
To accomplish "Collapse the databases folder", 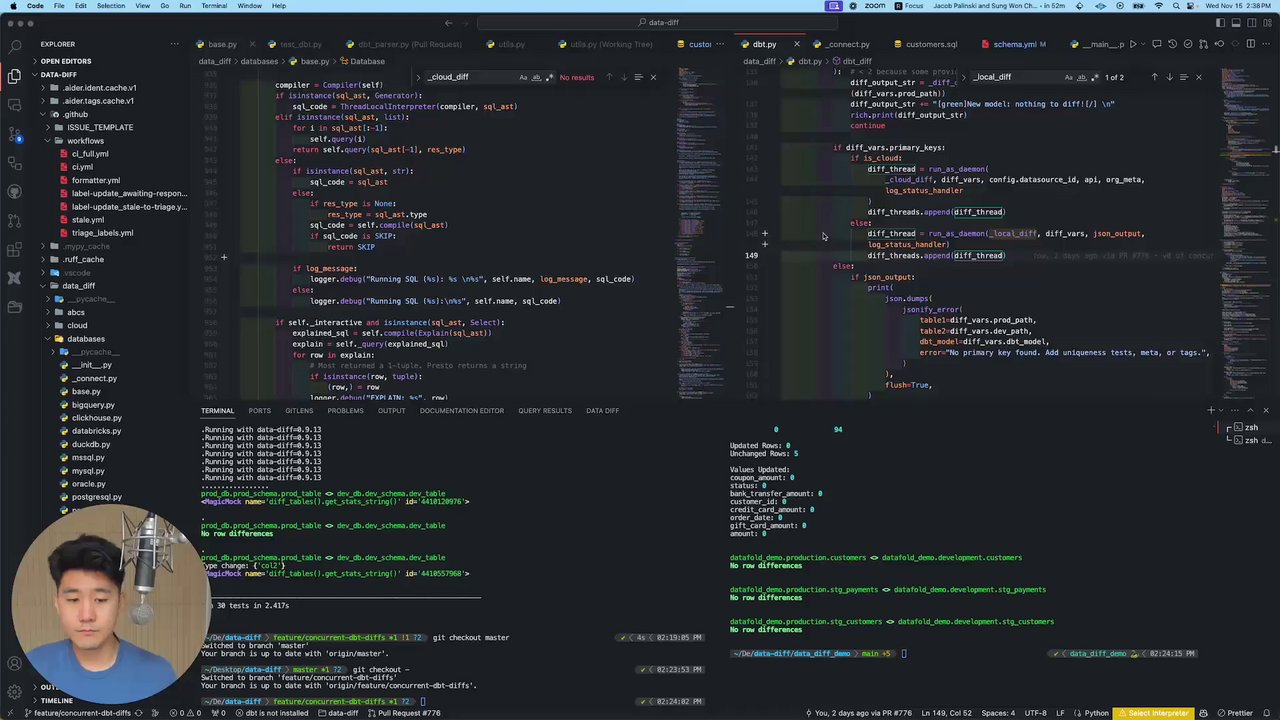I will [85, 339].
